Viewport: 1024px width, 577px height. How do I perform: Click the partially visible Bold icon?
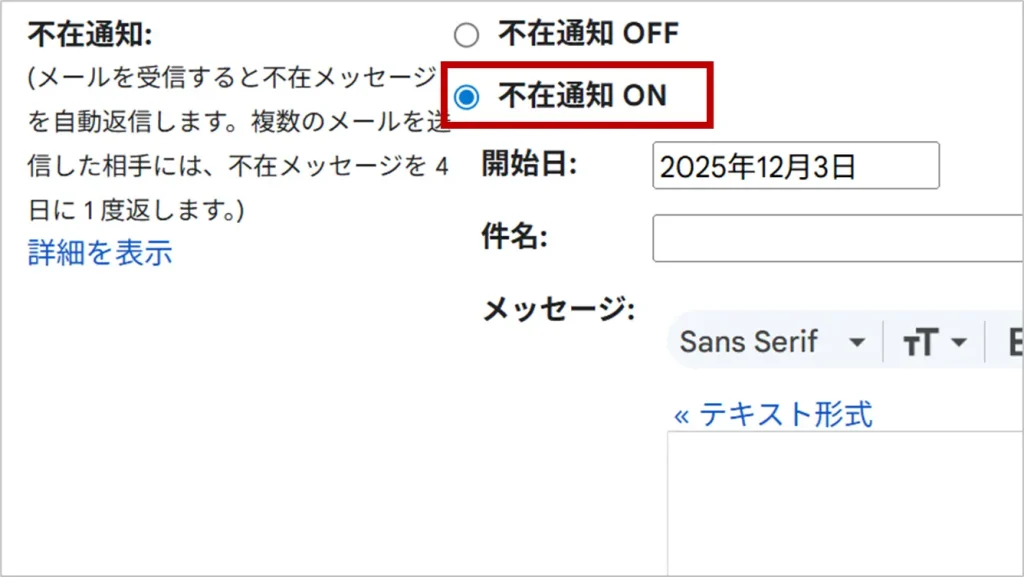coord(1014,343)
